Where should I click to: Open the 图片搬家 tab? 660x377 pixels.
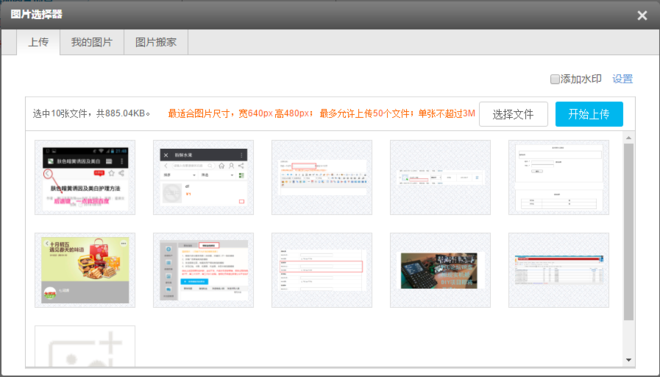coord(156,42)
